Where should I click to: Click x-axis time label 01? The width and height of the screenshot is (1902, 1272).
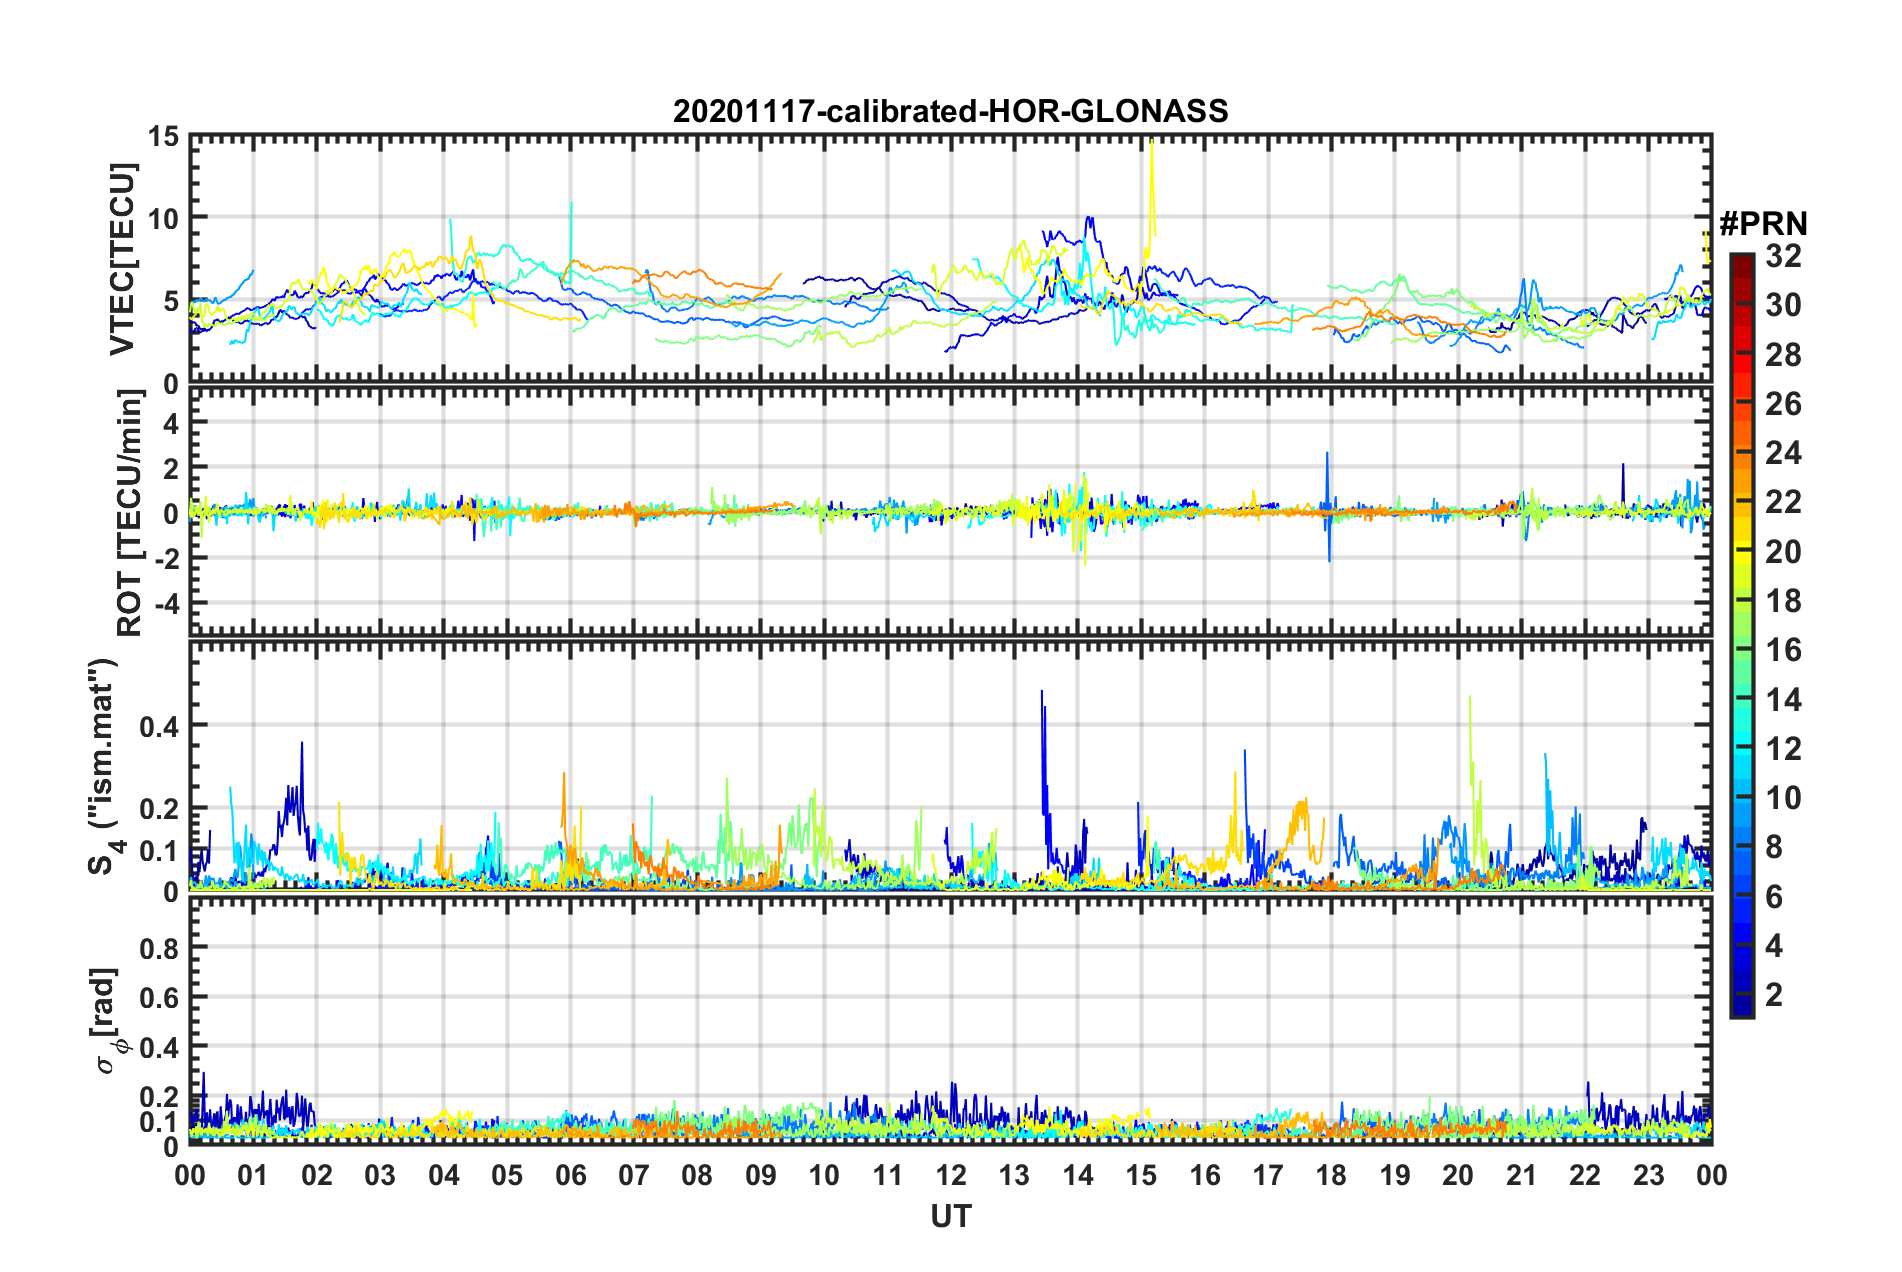click(253, 1176)
